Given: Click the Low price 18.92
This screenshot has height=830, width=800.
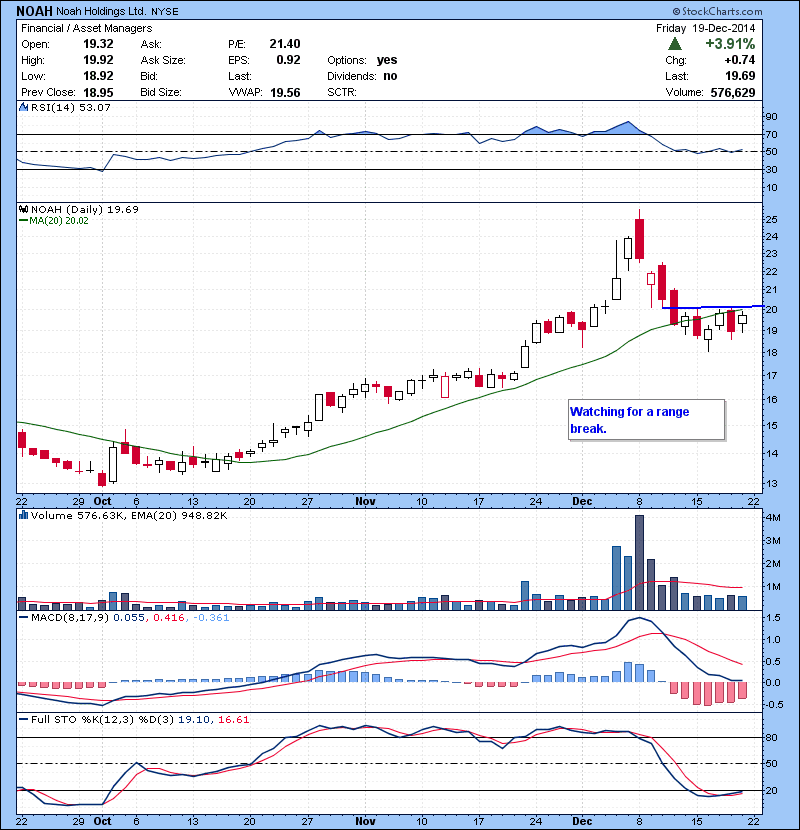Looking at the screenshot, I should pos(98,76).
